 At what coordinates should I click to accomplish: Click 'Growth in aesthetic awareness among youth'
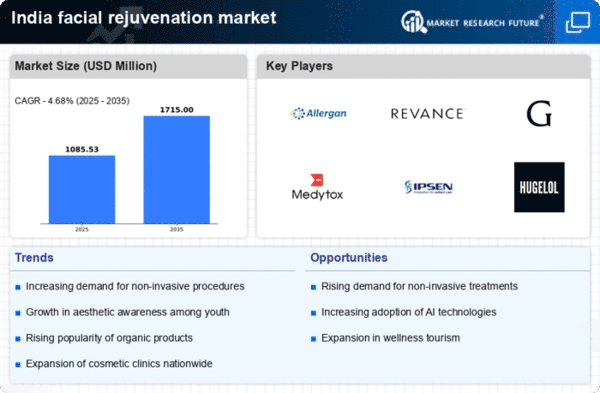click(x=127, y=312)
